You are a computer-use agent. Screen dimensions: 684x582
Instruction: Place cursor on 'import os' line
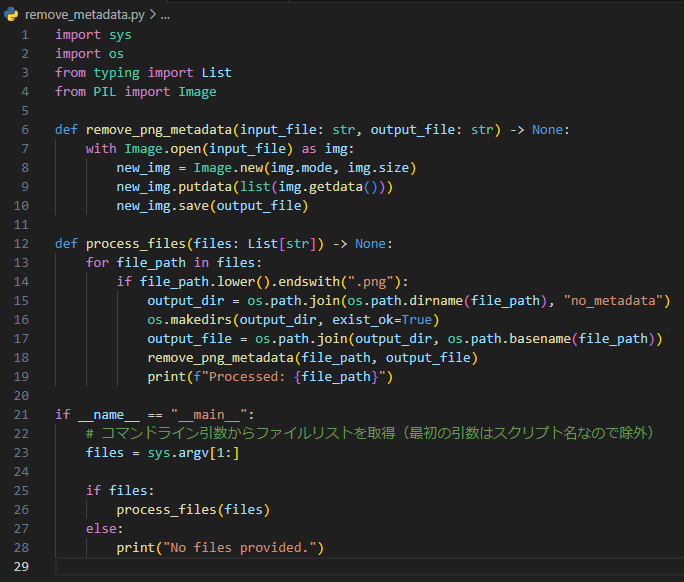[89, 54]
